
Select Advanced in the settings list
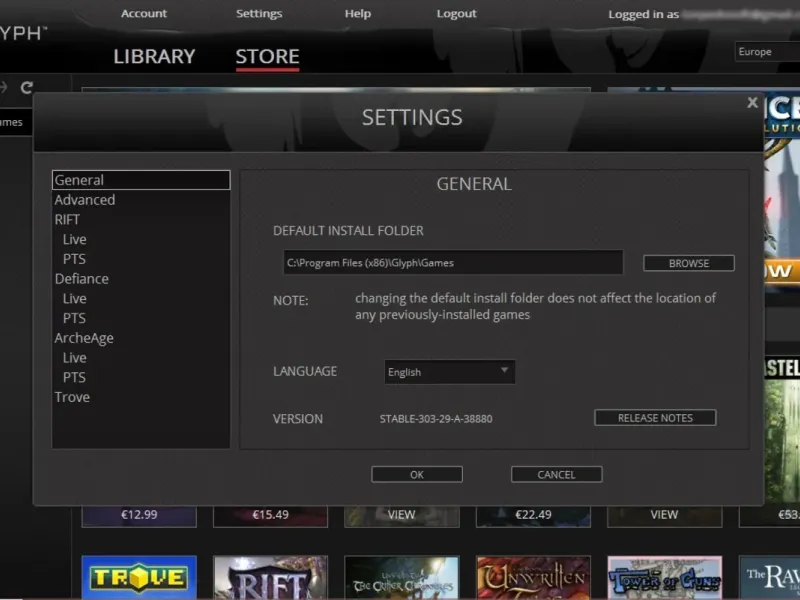pyautogui.click(x=141, y=200)
